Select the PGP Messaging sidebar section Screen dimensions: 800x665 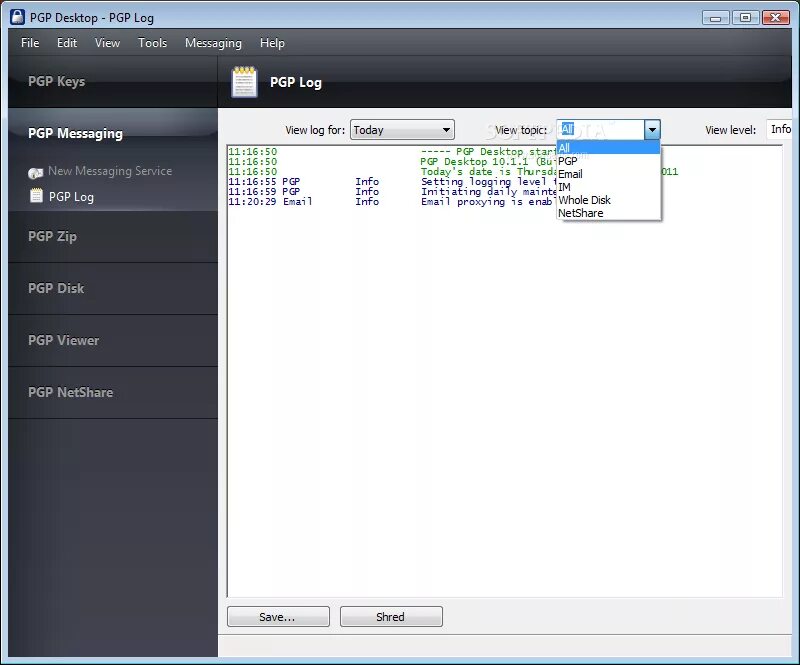(113, 133)
